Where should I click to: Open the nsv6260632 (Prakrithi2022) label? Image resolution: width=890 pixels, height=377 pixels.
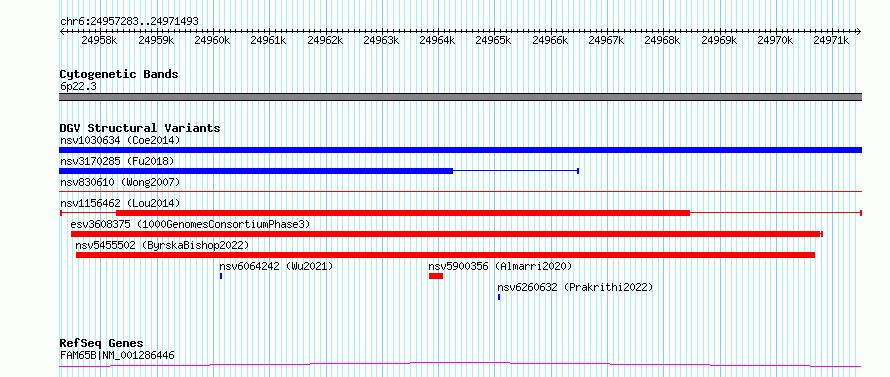tap(575, 287)
